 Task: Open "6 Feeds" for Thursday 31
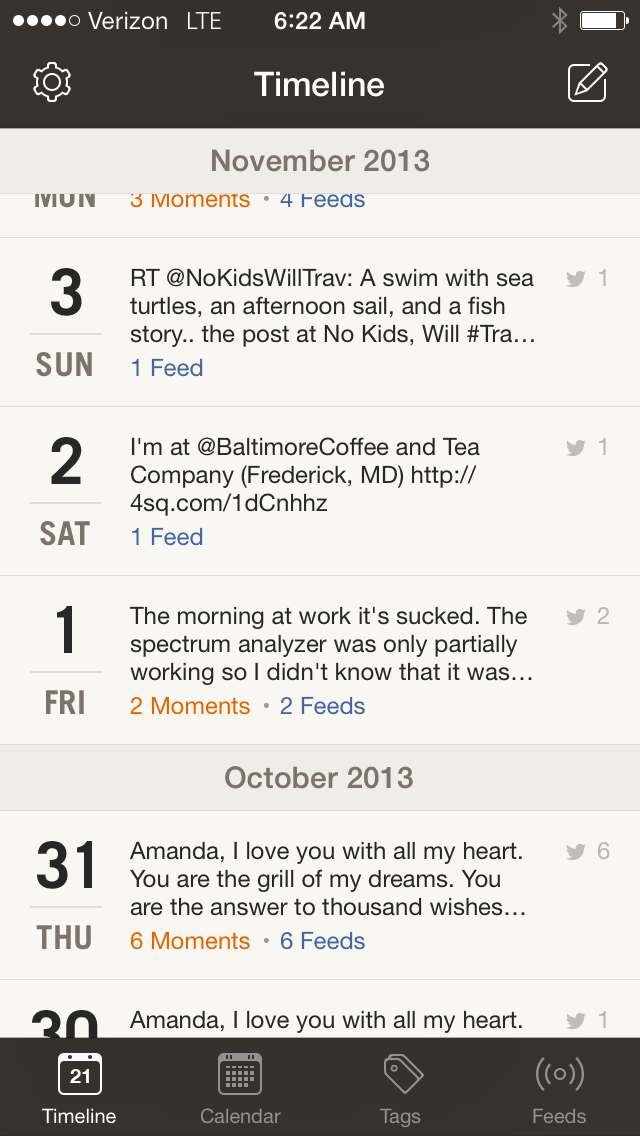[322, 941]
